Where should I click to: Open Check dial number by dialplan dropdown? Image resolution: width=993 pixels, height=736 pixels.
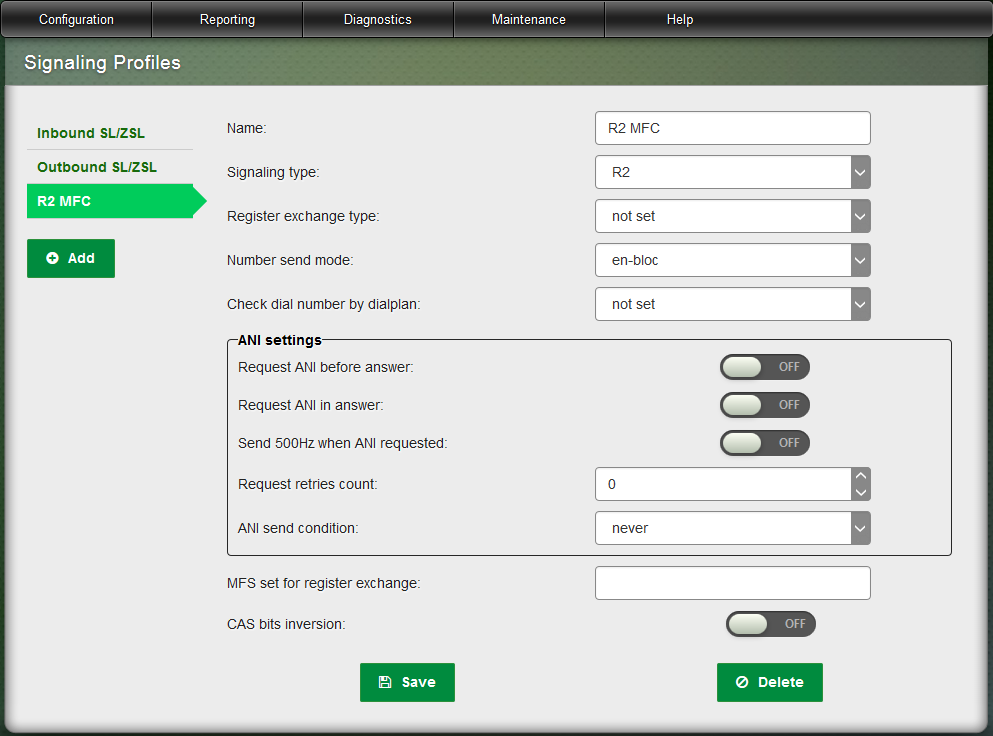(x=732, y=304)
